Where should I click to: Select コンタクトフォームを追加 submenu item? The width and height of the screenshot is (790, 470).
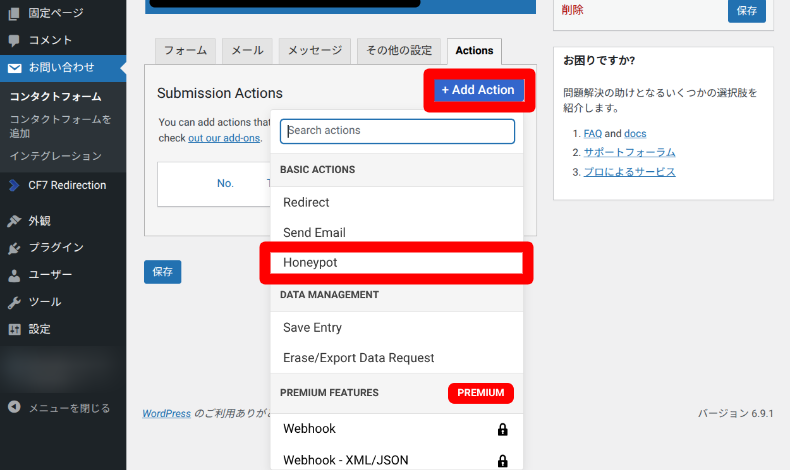coord(60,126)
